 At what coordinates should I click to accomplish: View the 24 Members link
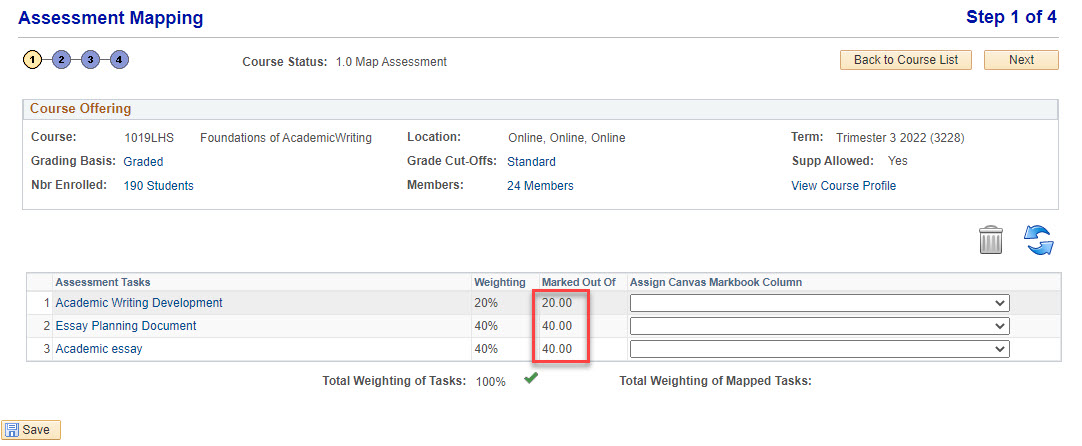point(540,186)
